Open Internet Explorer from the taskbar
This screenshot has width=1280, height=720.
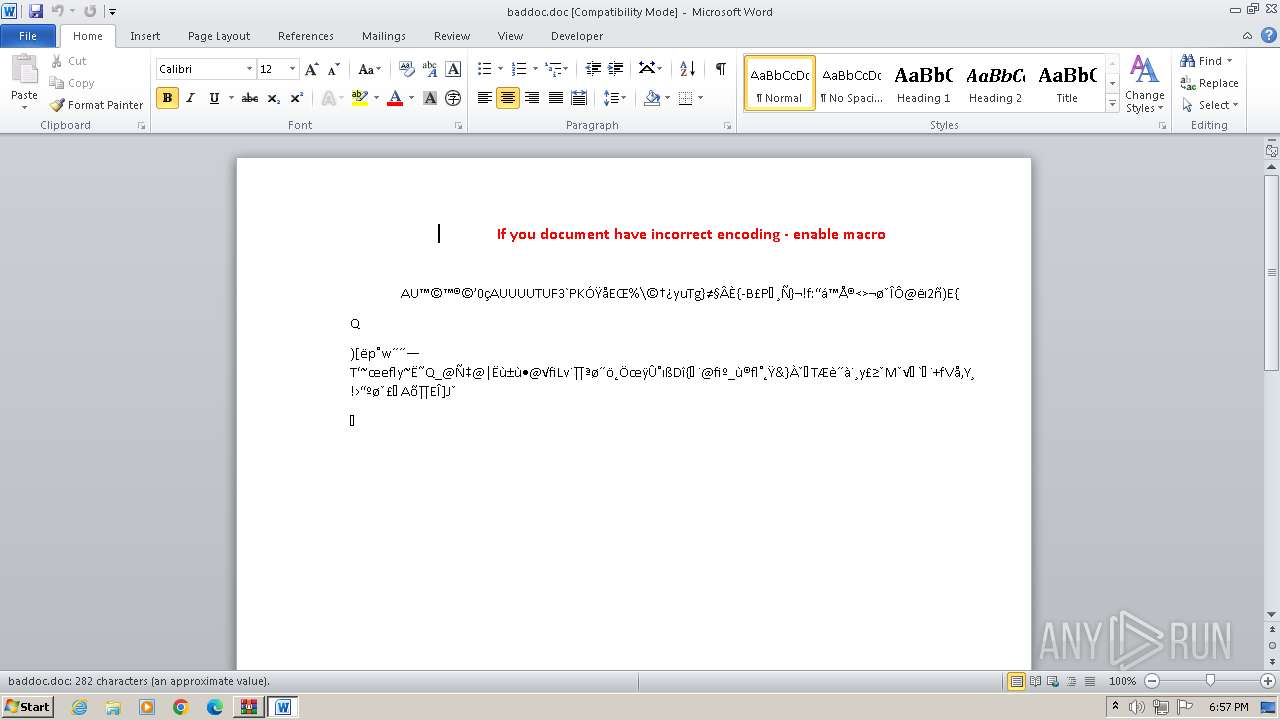click(x=79, y=707)
